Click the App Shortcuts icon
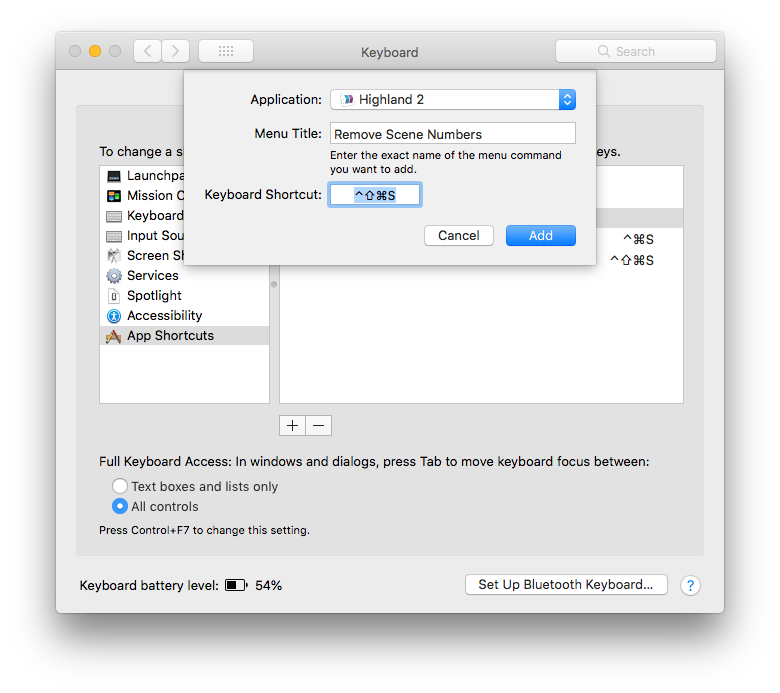The image size is (780, 693). [114, 336]
